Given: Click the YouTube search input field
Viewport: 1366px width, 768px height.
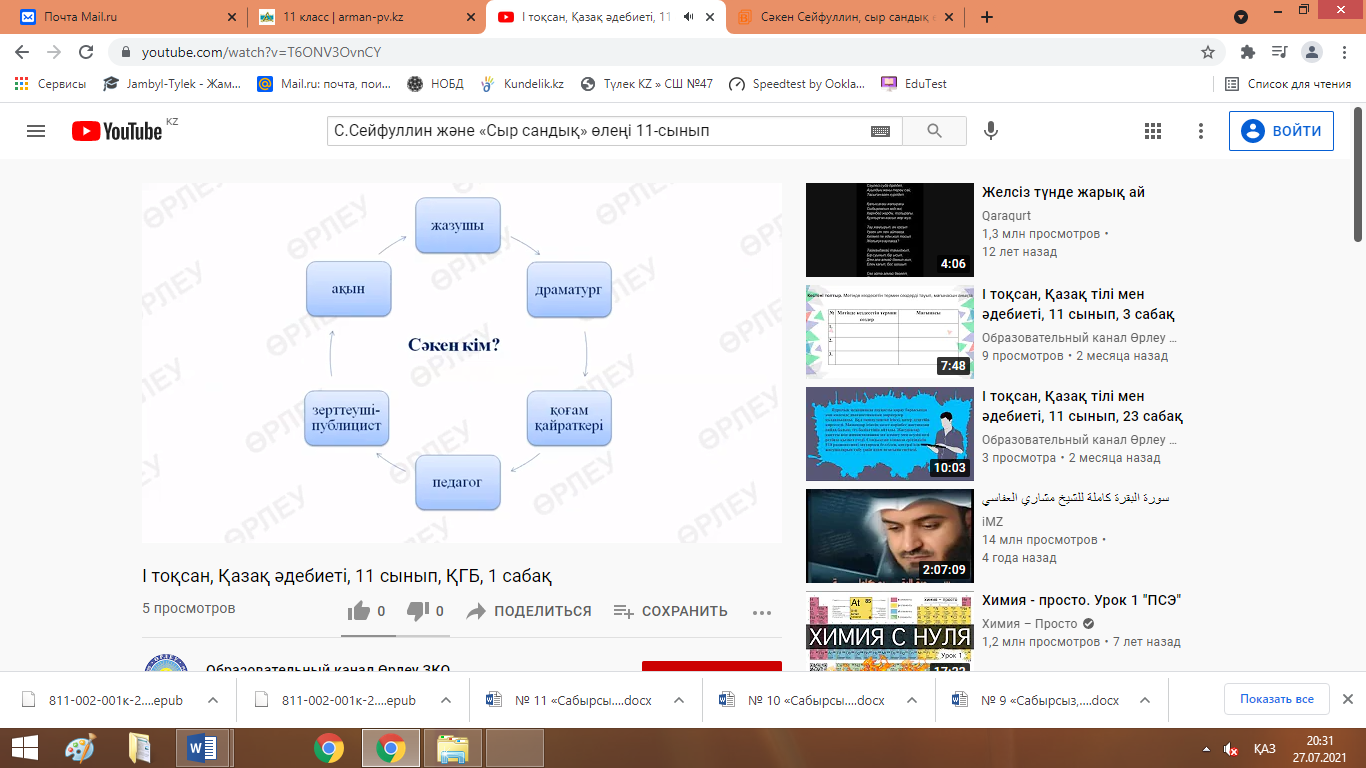Looking at the screenshot, I should [598, 131].
